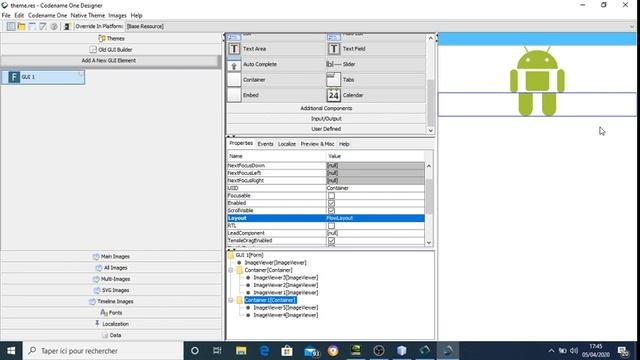
Task: Toggle the TensileDragEnabled checkbox
Action: 331,241
